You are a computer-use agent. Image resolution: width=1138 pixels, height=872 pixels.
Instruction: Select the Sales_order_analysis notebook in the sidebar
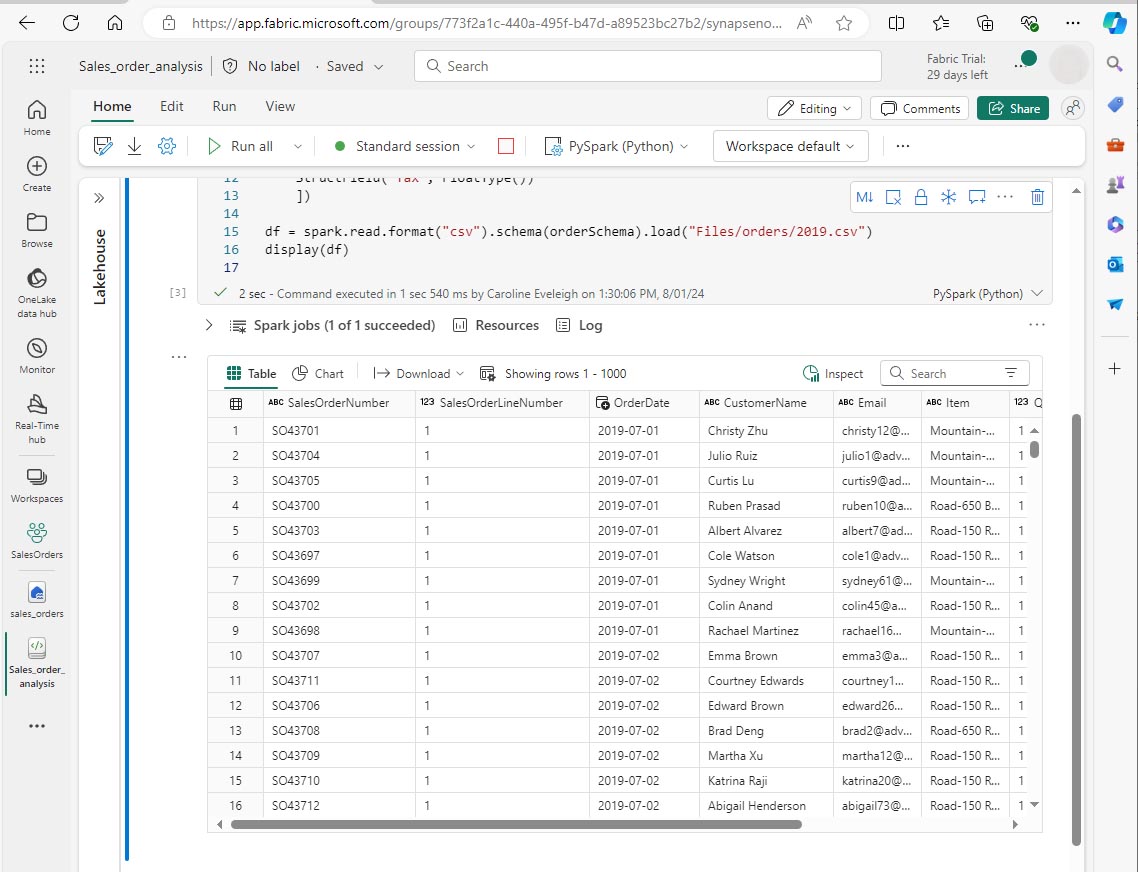pos(37,663)
